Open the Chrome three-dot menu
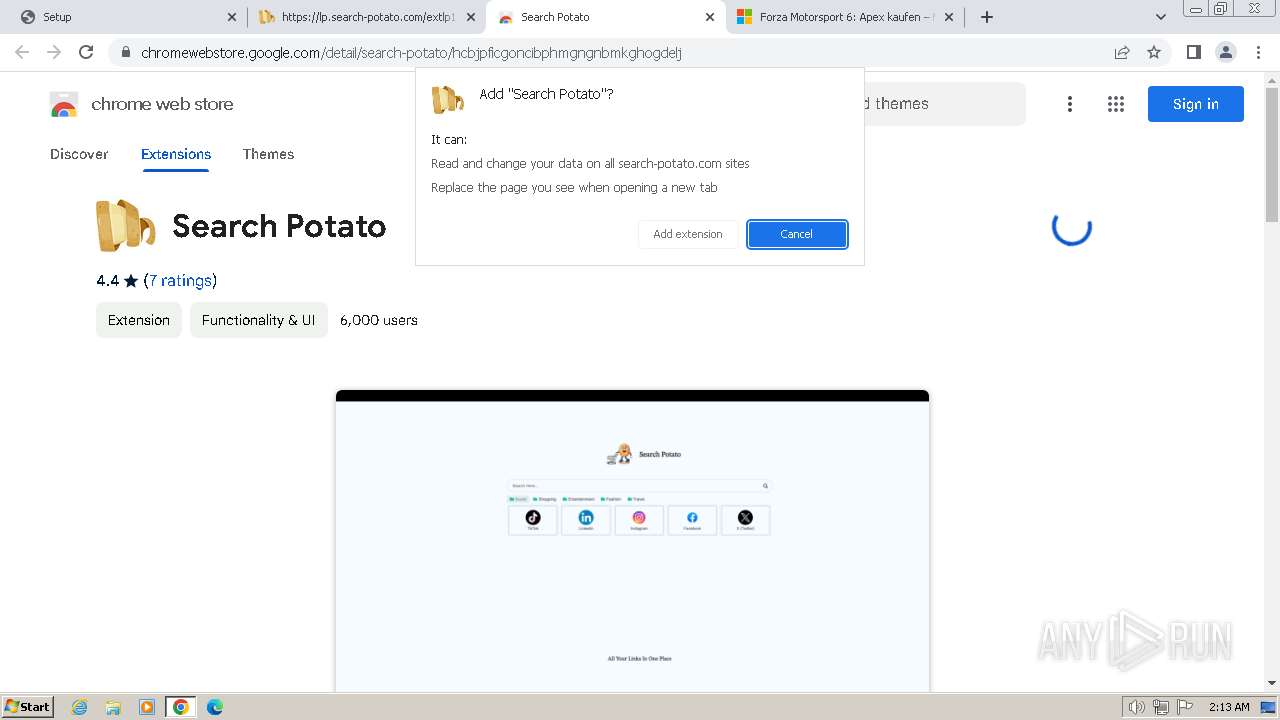This screenshot has width=1280, height=720. click(1258, 52)
